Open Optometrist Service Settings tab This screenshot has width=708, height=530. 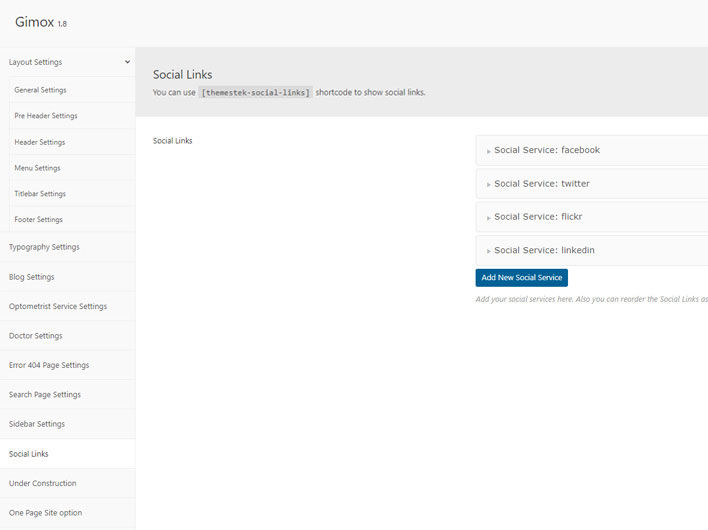click(58, 306)
